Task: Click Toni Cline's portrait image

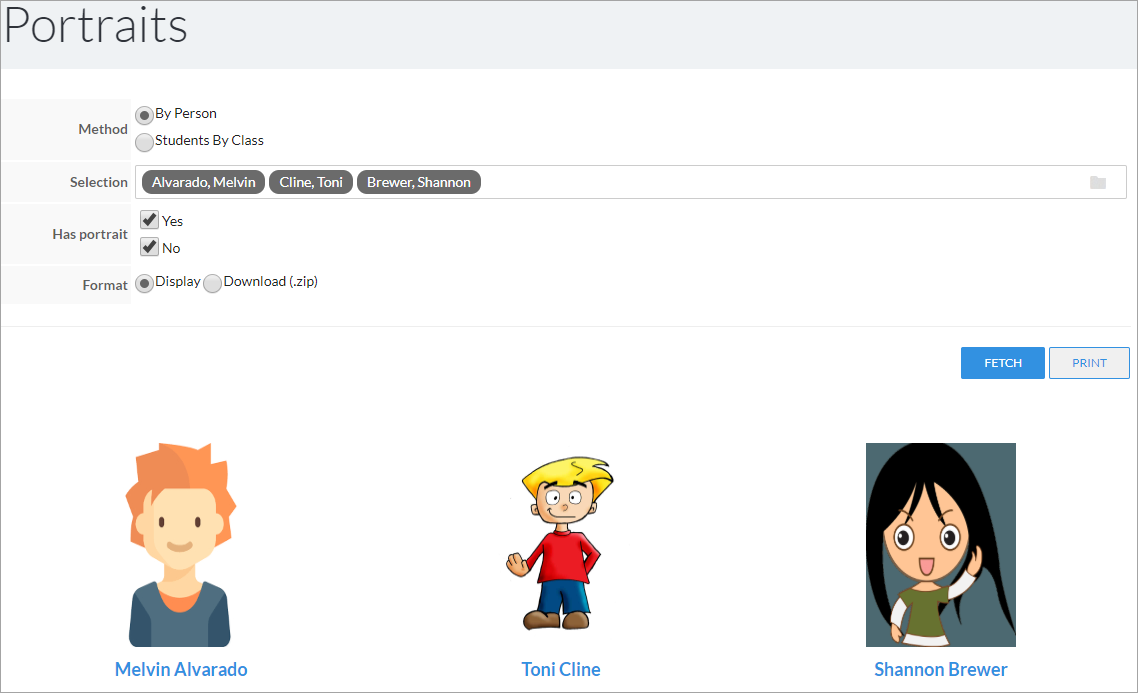Action: tap(560, 543)
